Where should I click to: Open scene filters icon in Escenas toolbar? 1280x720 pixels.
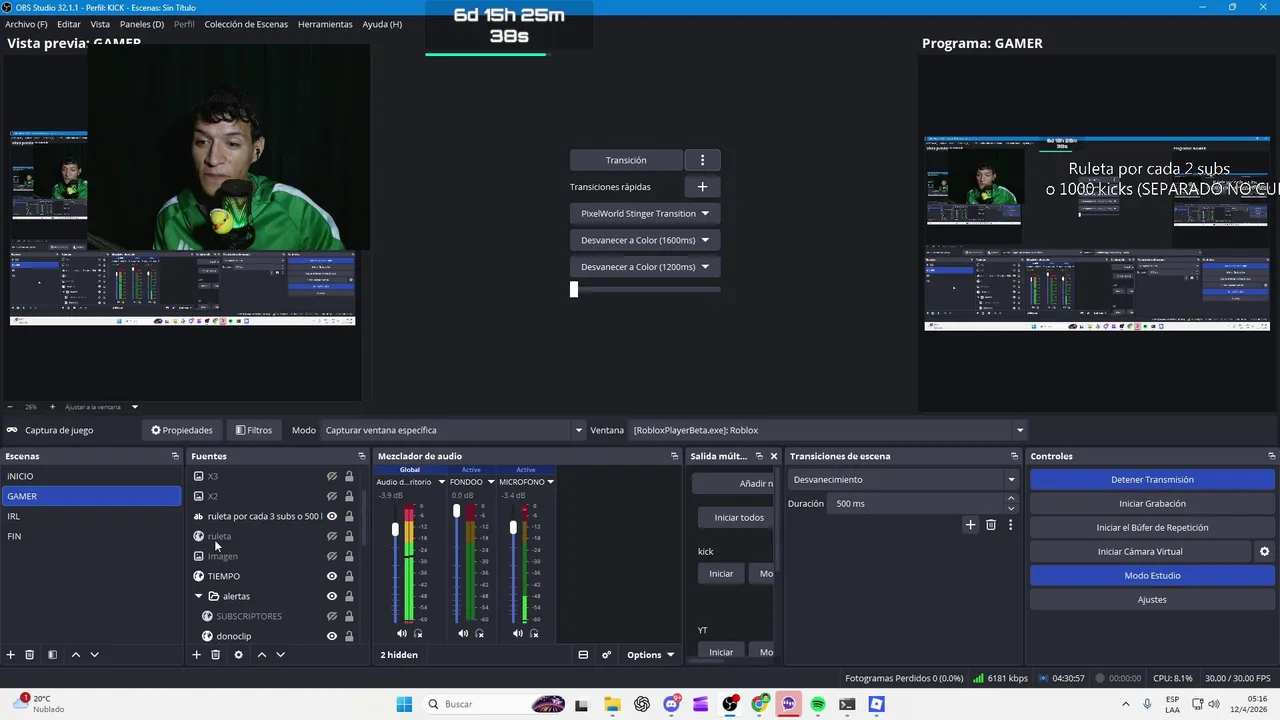[x=52, y=655]
